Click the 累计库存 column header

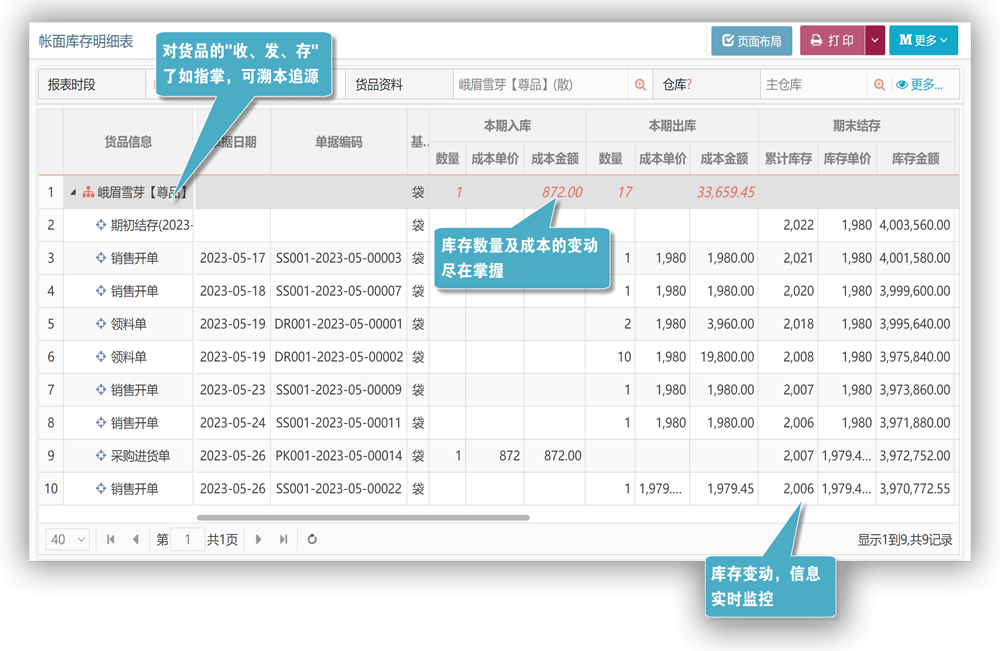(x=788, y=159)
